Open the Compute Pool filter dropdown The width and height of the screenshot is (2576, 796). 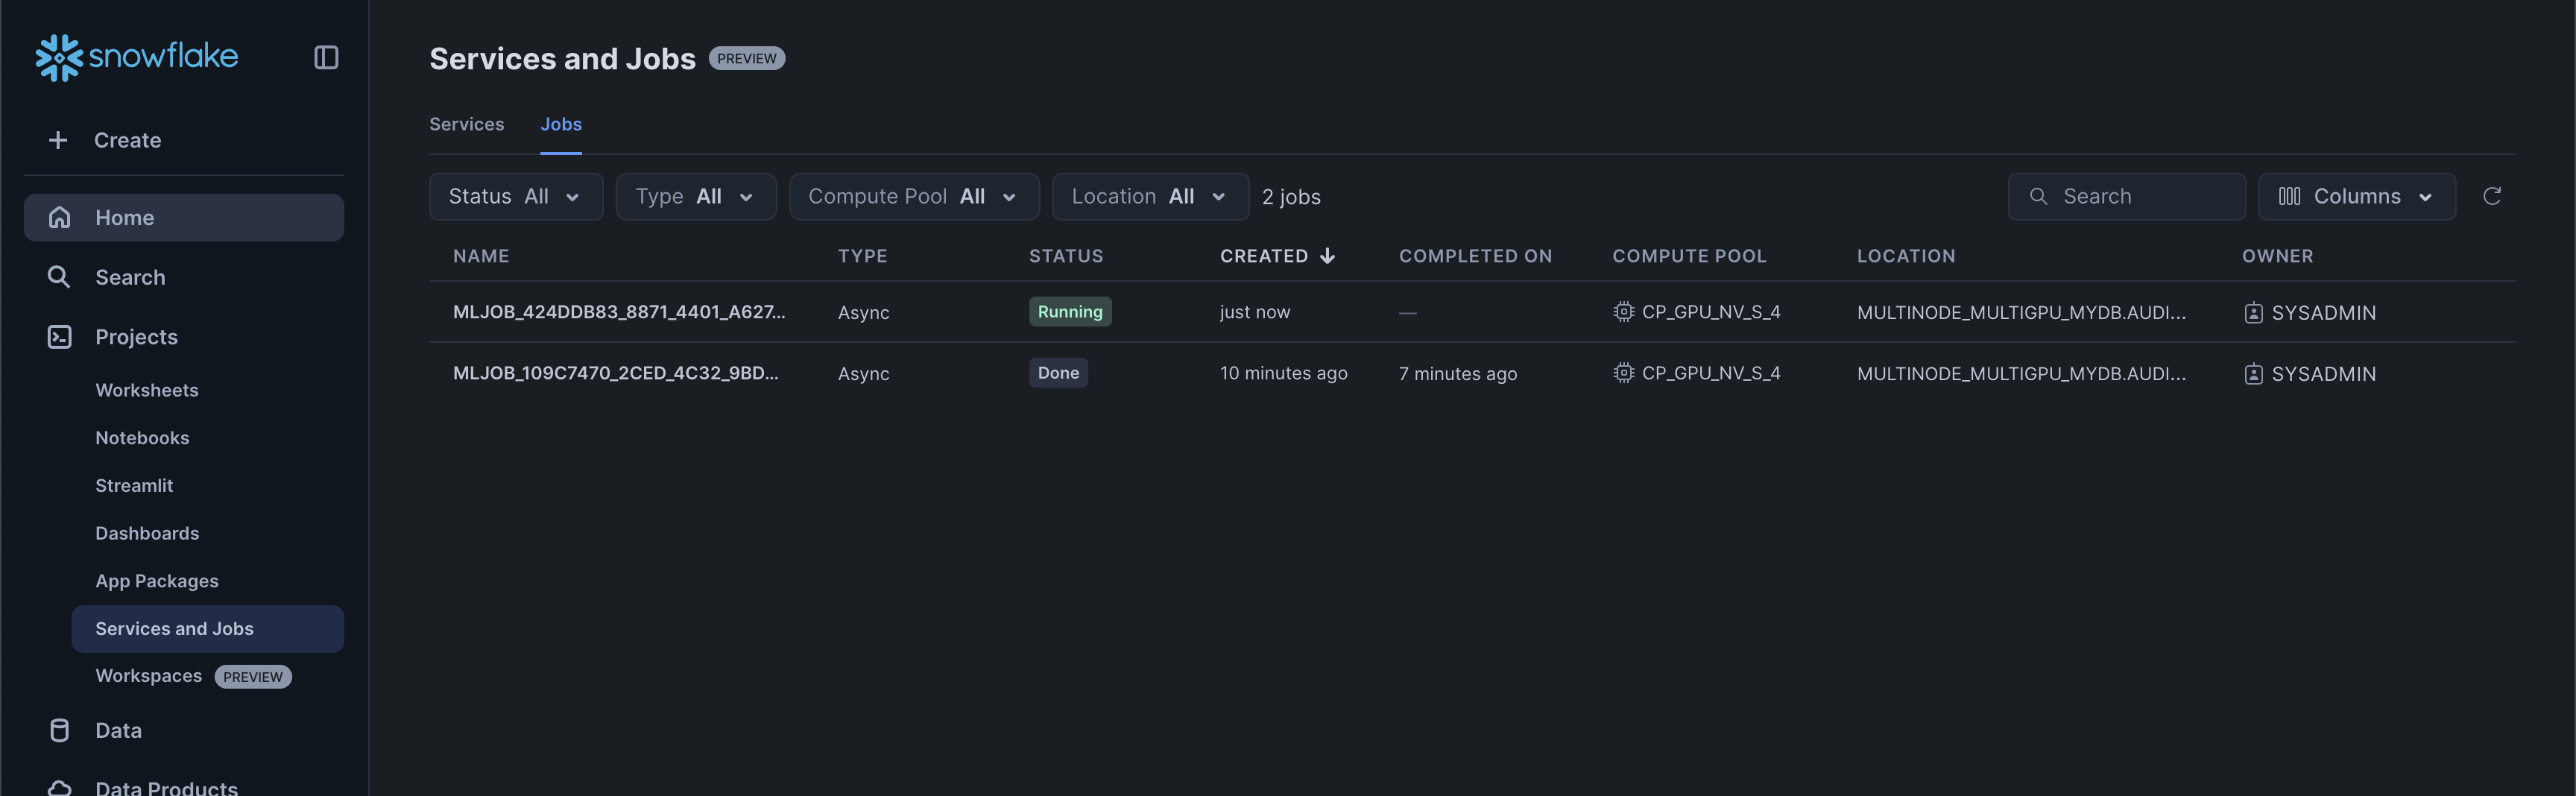[x=913, y=196]
